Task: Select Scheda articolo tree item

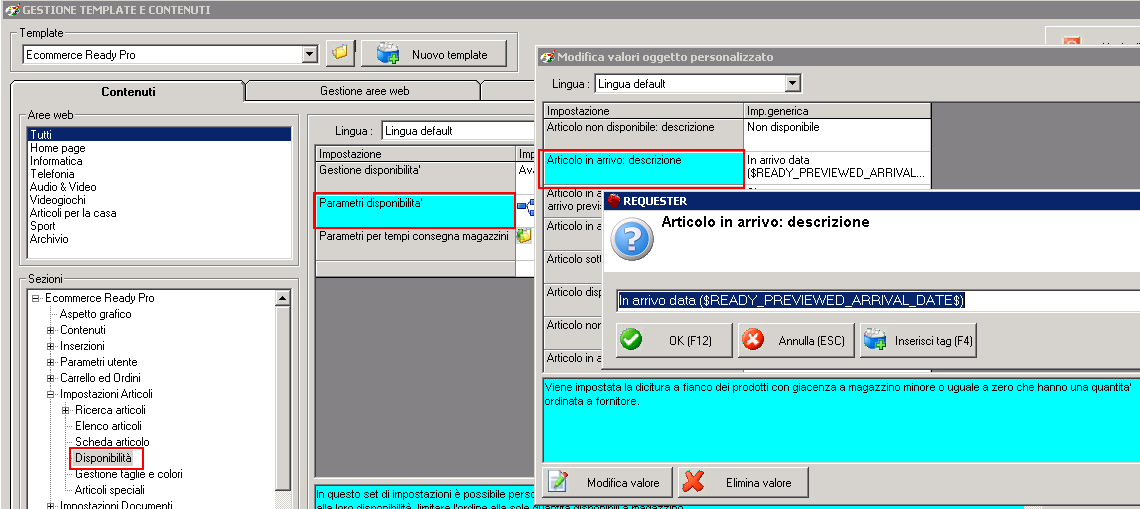Action: click(x=112, y=442)
